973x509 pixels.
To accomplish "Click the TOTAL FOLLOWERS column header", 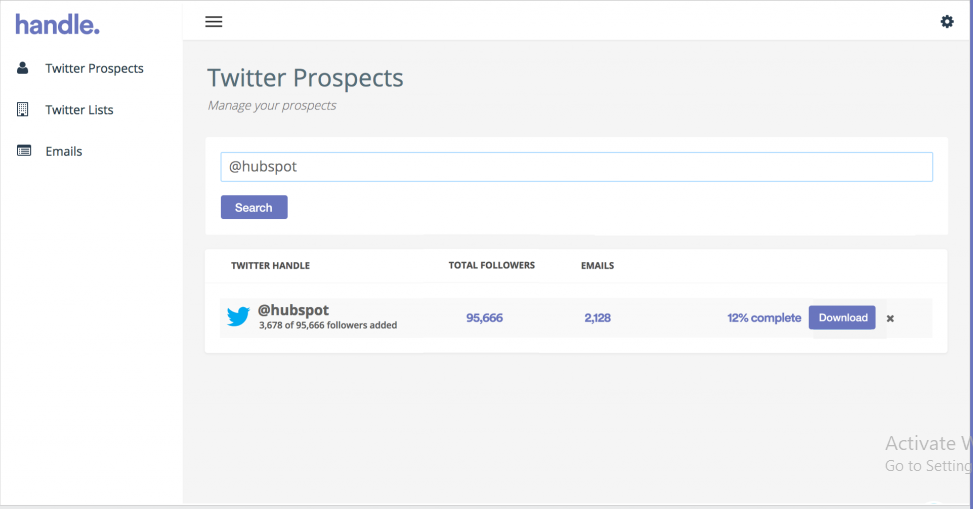I will point(491,265).
